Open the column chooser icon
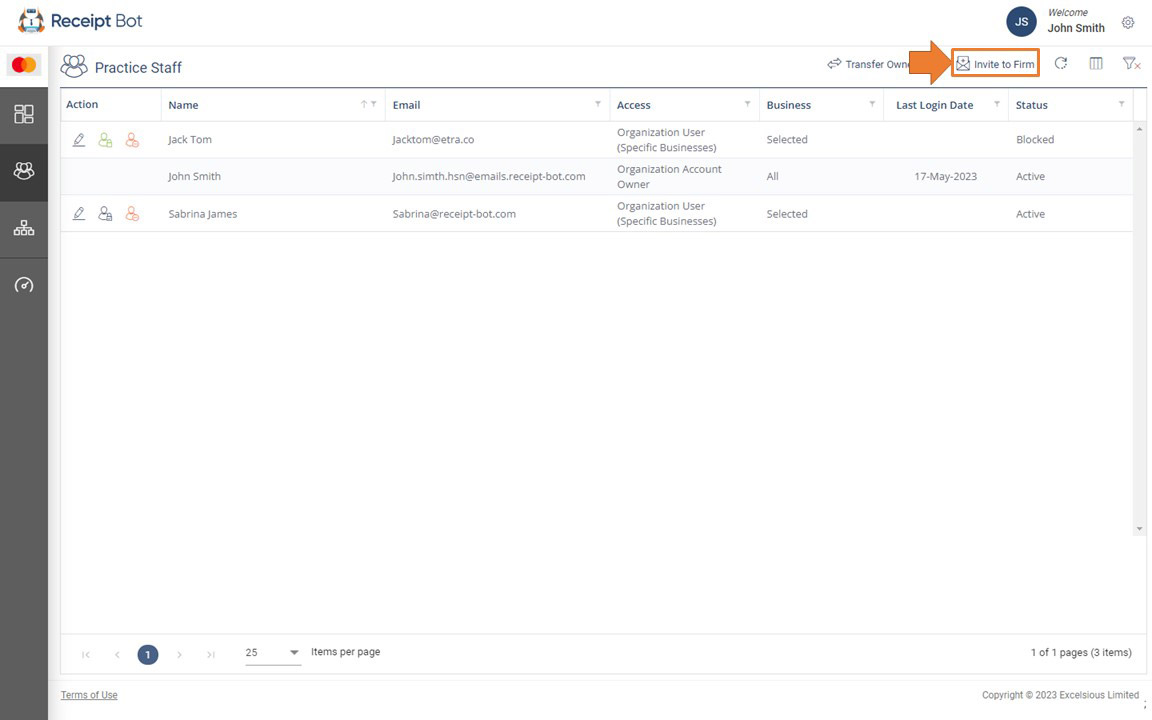Screen dimensions: 1152x720 tap(1096, 64)
